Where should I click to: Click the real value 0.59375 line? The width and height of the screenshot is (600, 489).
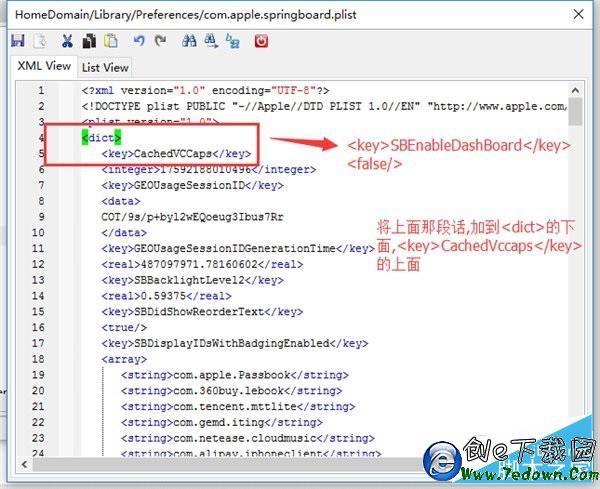point(166,296)
